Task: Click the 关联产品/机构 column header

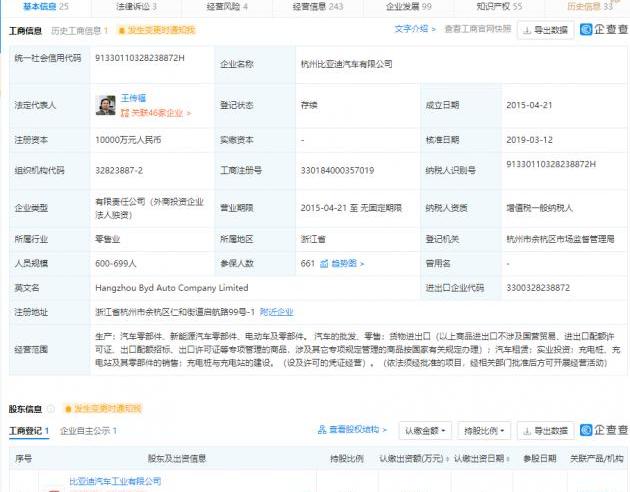Action: point(597,459)
